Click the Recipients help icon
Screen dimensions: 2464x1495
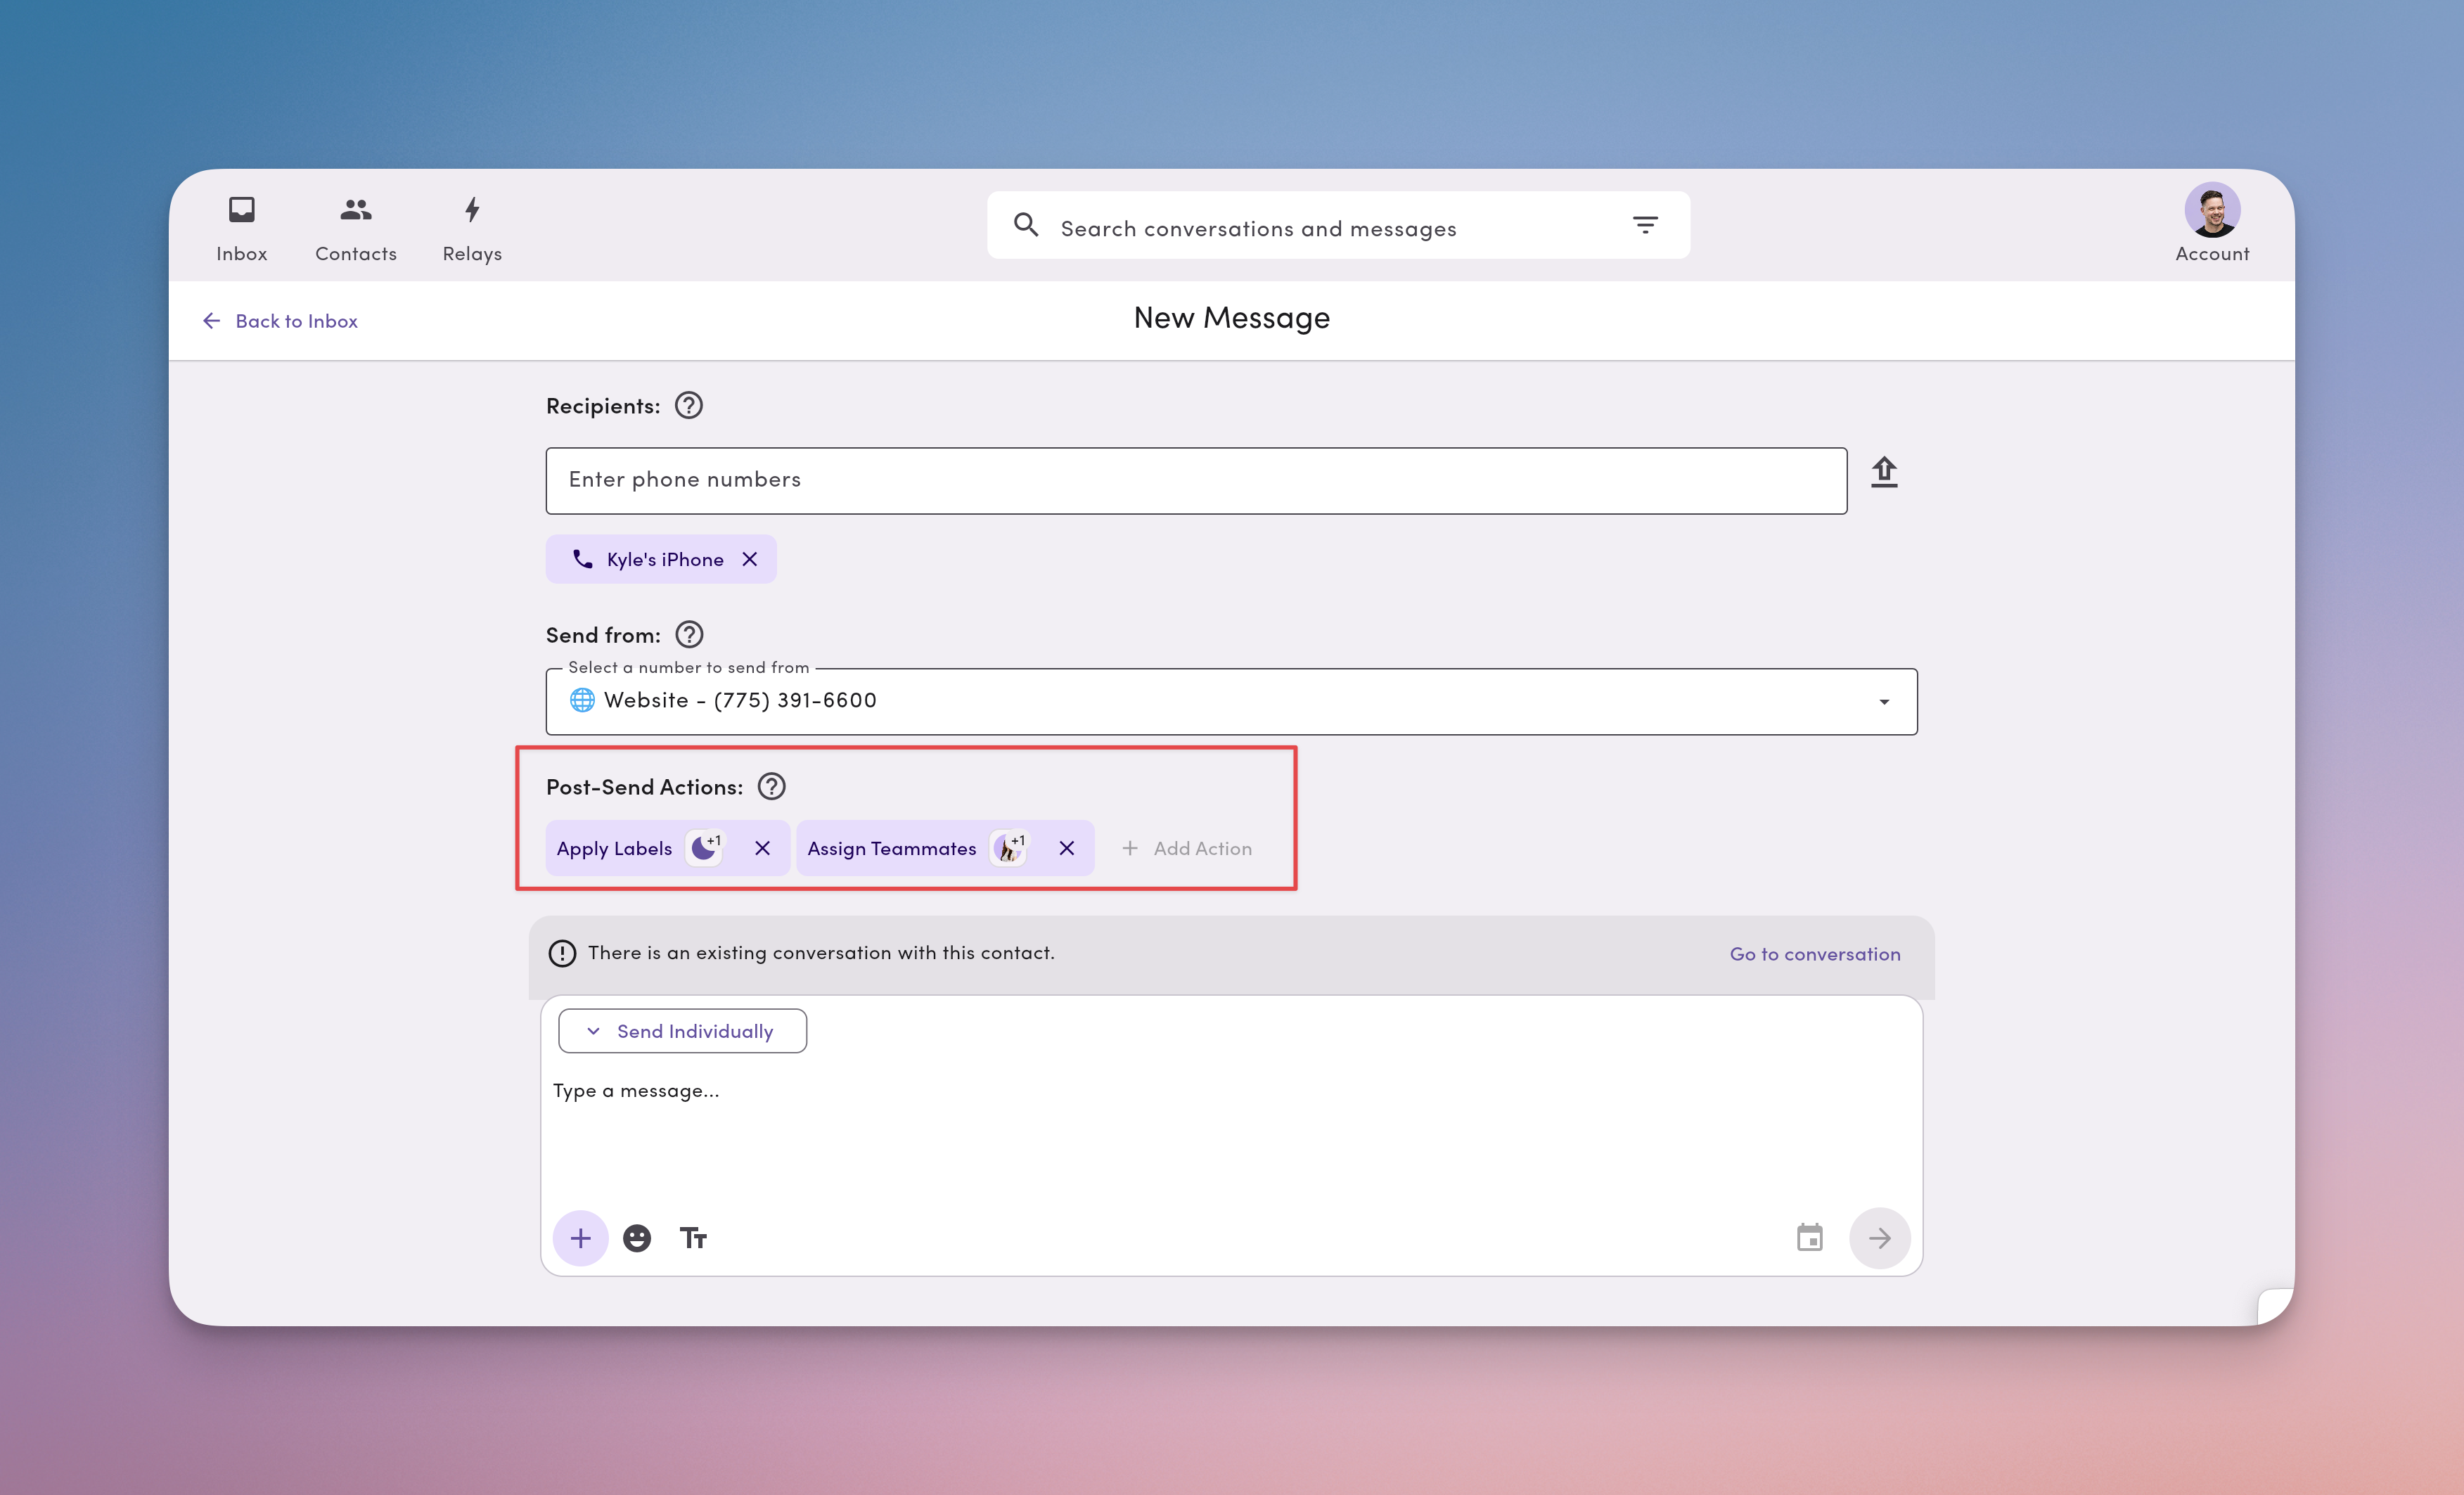(687, 405)
